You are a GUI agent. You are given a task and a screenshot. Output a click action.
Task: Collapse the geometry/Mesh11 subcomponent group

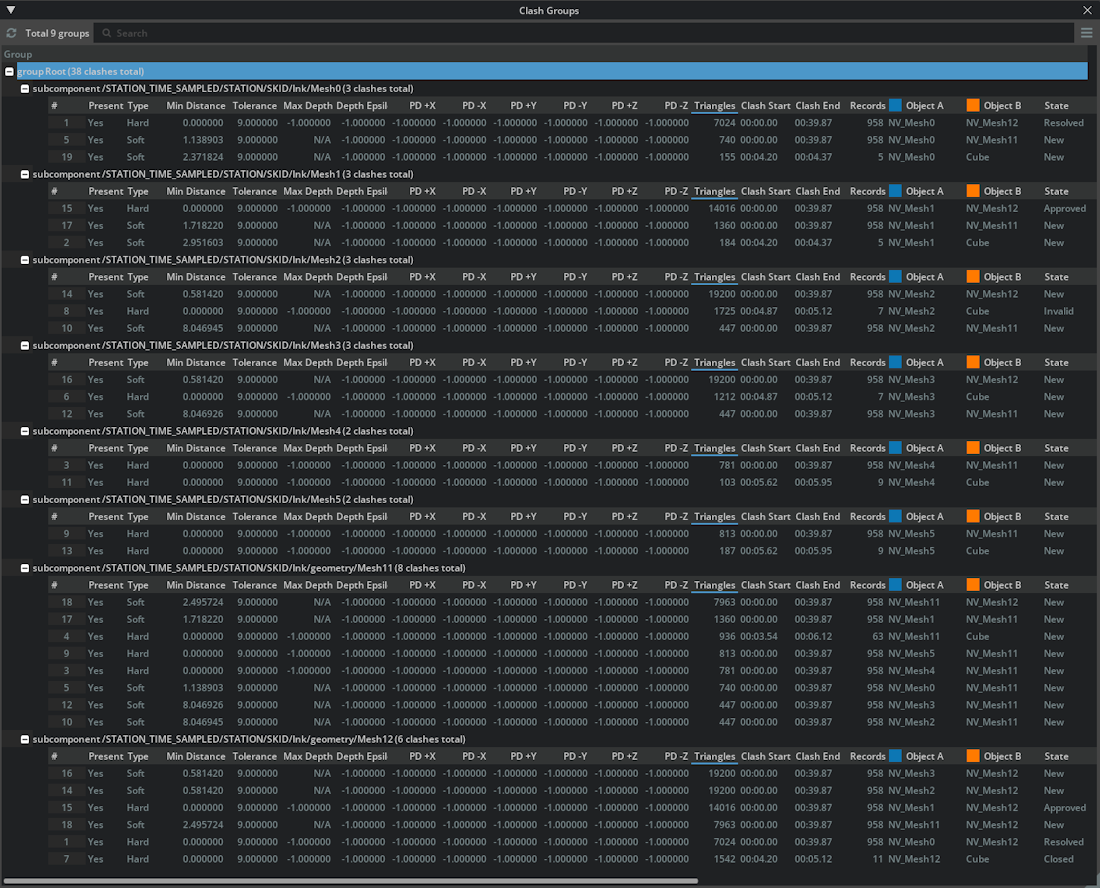click(x=26, y=568)
